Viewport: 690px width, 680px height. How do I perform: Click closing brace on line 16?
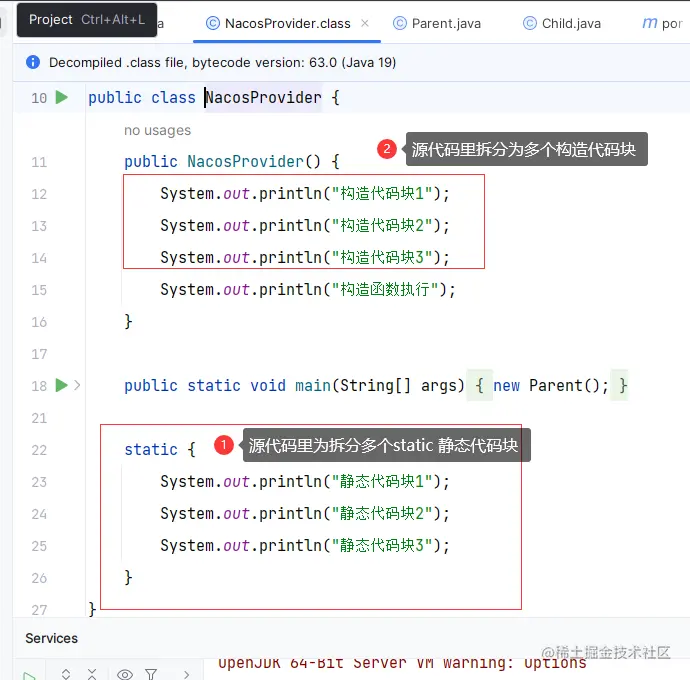tap(128, 322)
